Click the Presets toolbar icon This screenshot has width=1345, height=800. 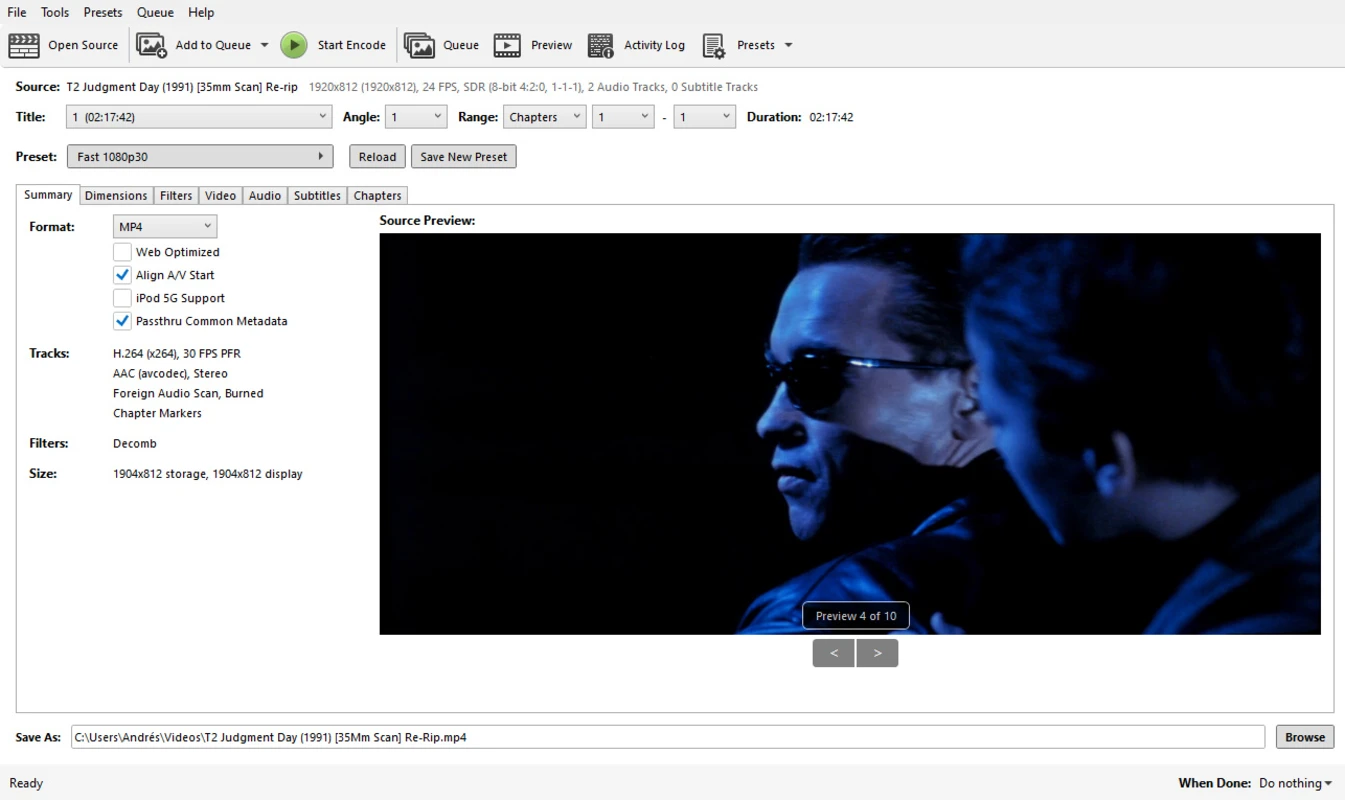coord(713,45)
